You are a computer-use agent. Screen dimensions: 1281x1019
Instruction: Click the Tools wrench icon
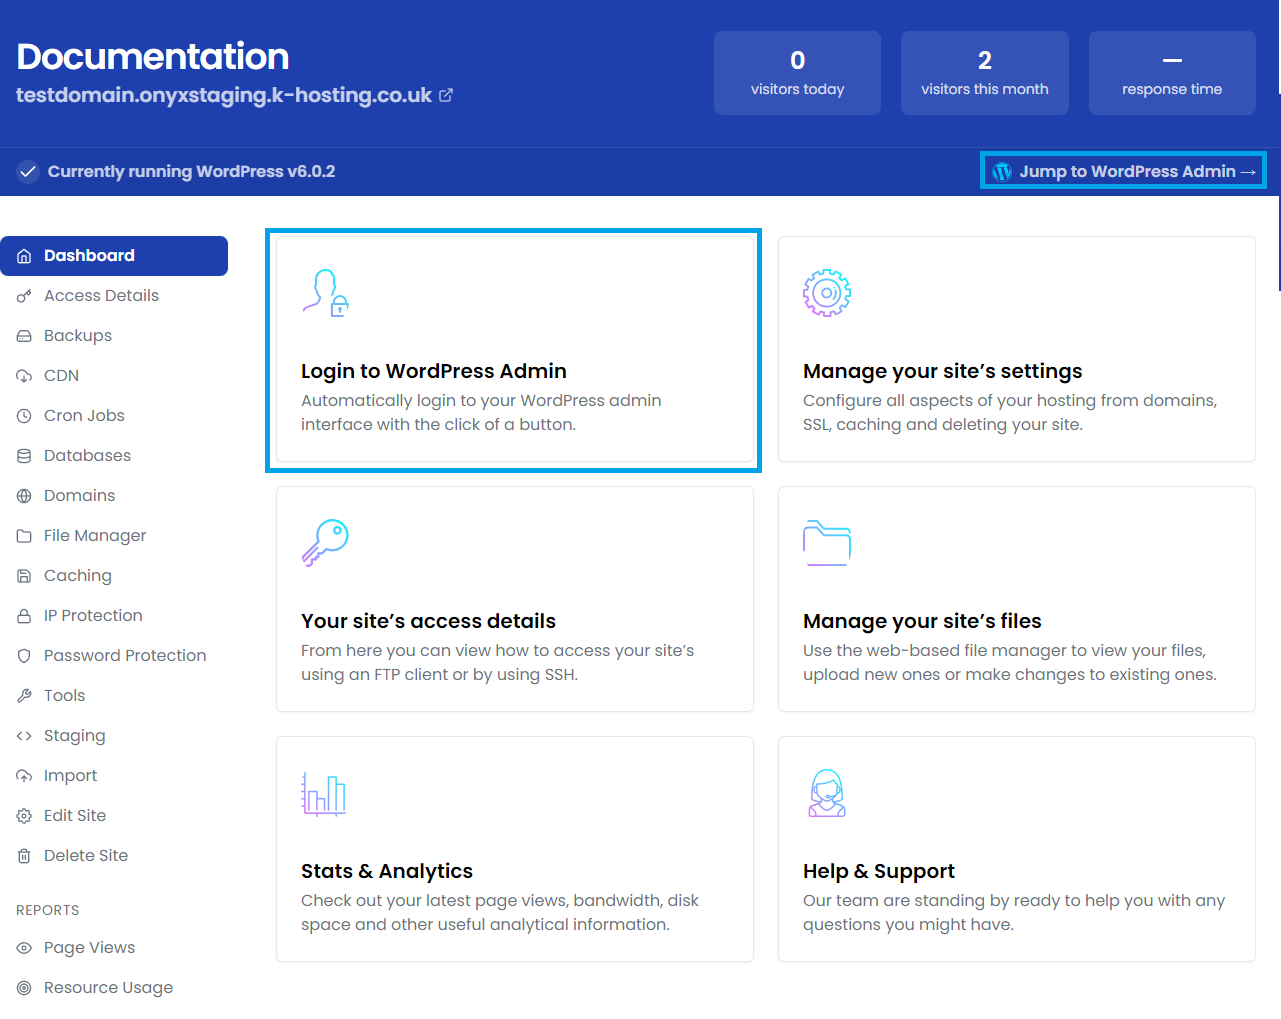24,696
